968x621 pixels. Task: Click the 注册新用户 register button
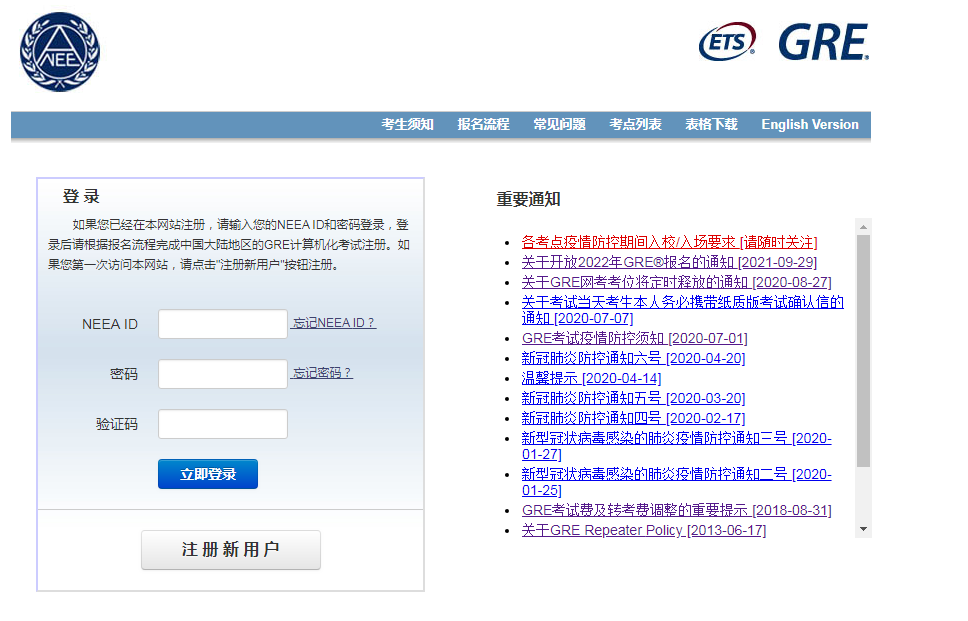(231, 550)
